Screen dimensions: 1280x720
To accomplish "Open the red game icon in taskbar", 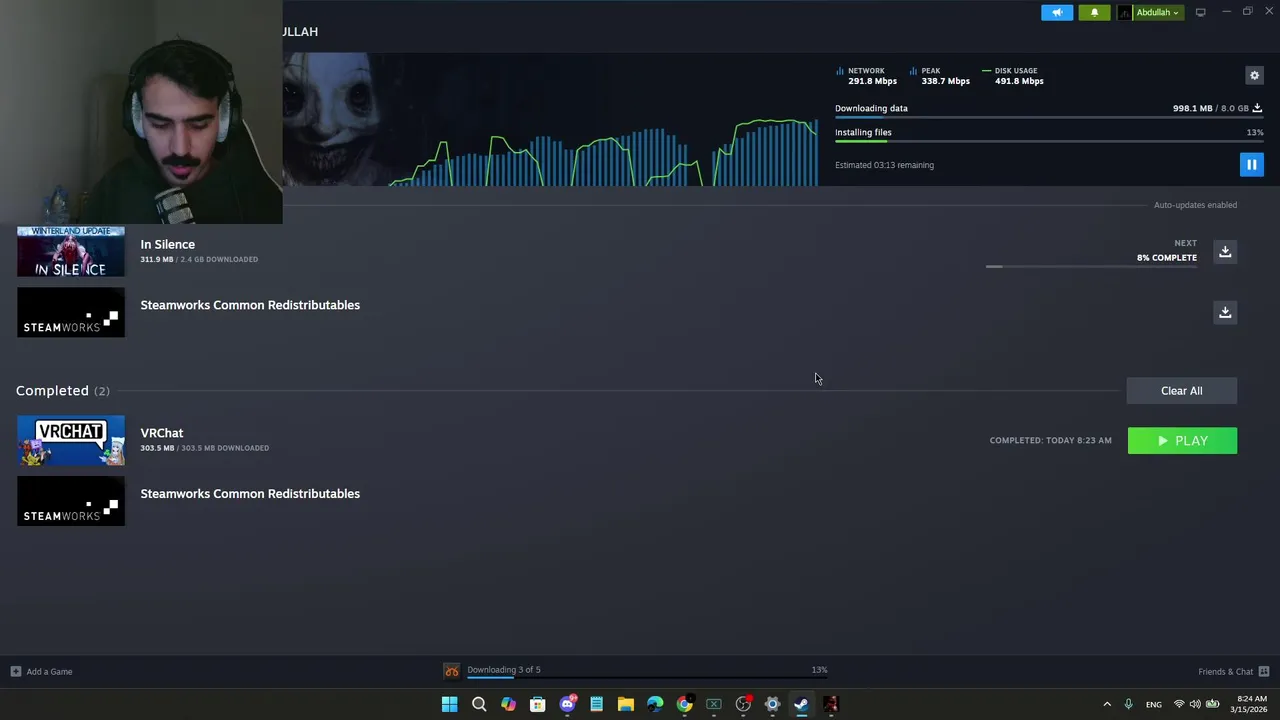I will pos(831,704).
